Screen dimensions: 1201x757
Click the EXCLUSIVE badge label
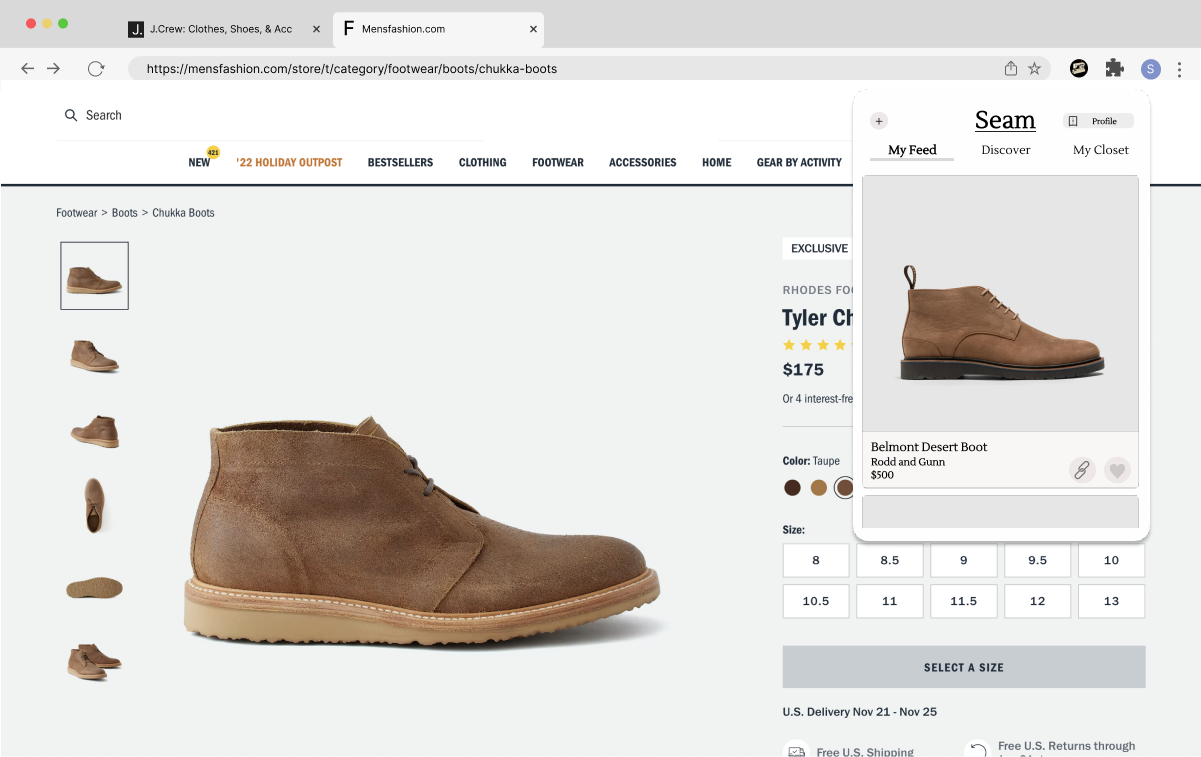pyautogui.click(x=819, y=248)
